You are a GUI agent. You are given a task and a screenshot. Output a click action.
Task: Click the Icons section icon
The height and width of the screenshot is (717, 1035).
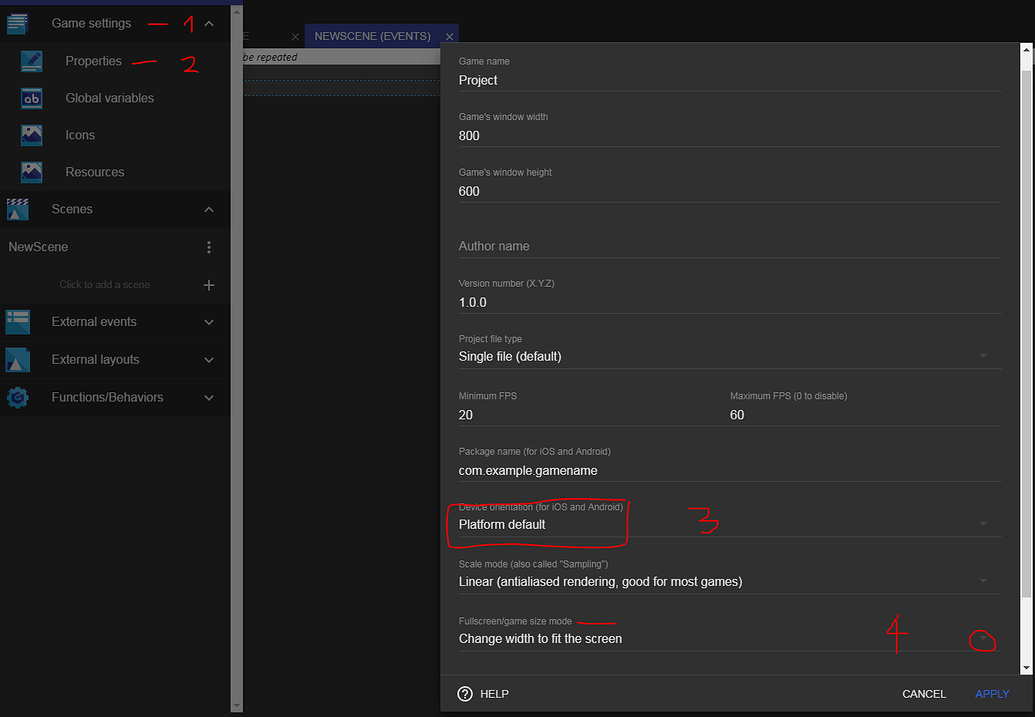(x=33, y=134)
